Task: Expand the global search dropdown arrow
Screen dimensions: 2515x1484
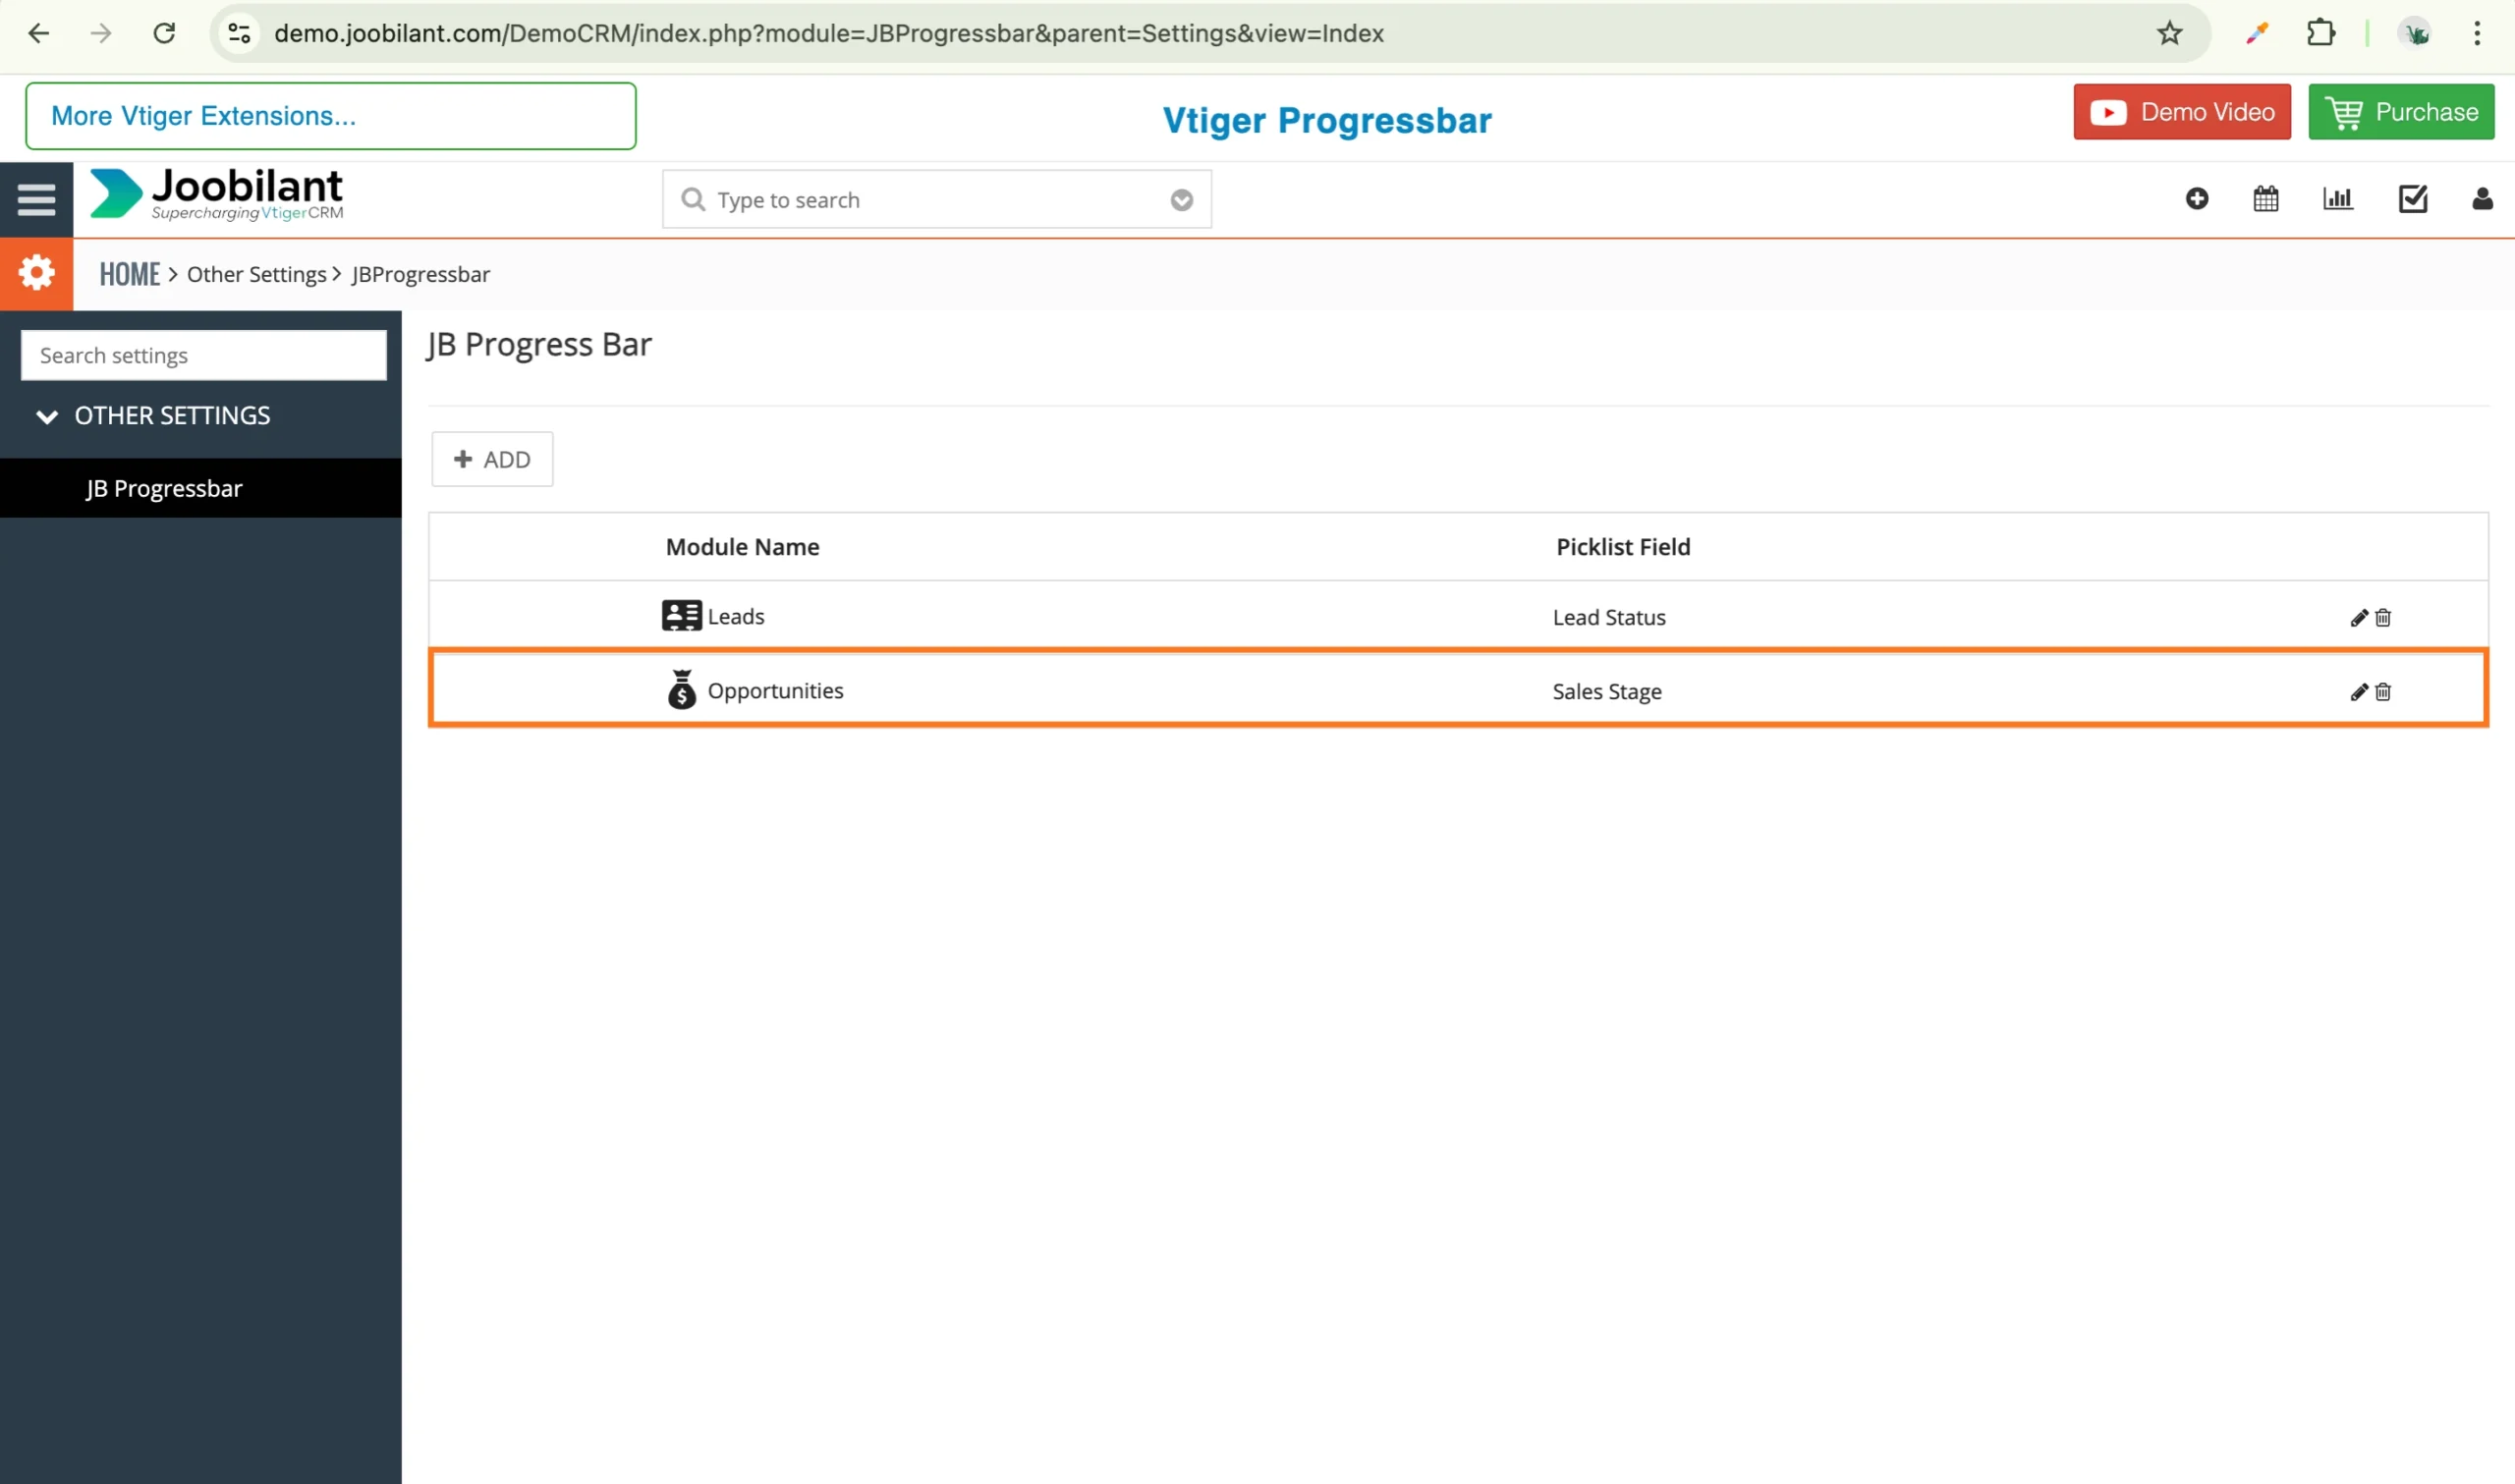Action: point(1181,200)
